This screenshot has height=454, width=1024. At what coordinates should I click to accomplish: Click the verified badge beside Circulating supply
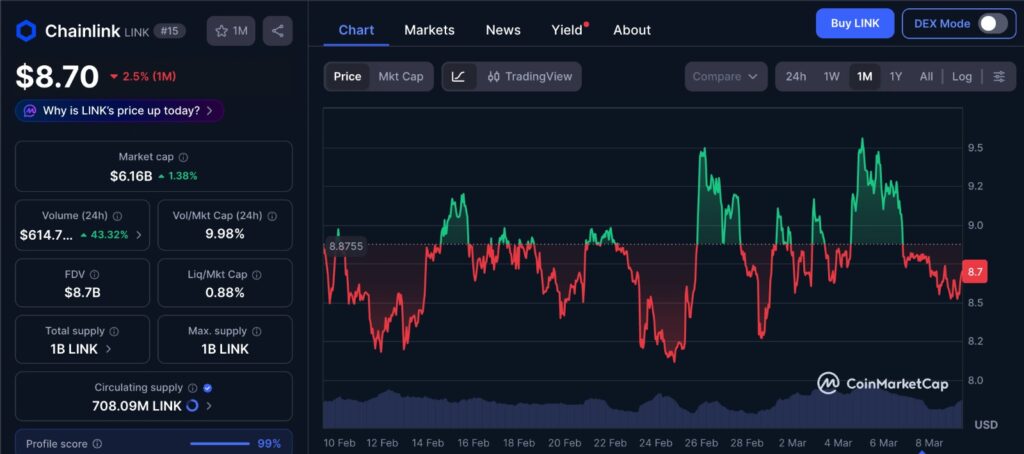208,388
